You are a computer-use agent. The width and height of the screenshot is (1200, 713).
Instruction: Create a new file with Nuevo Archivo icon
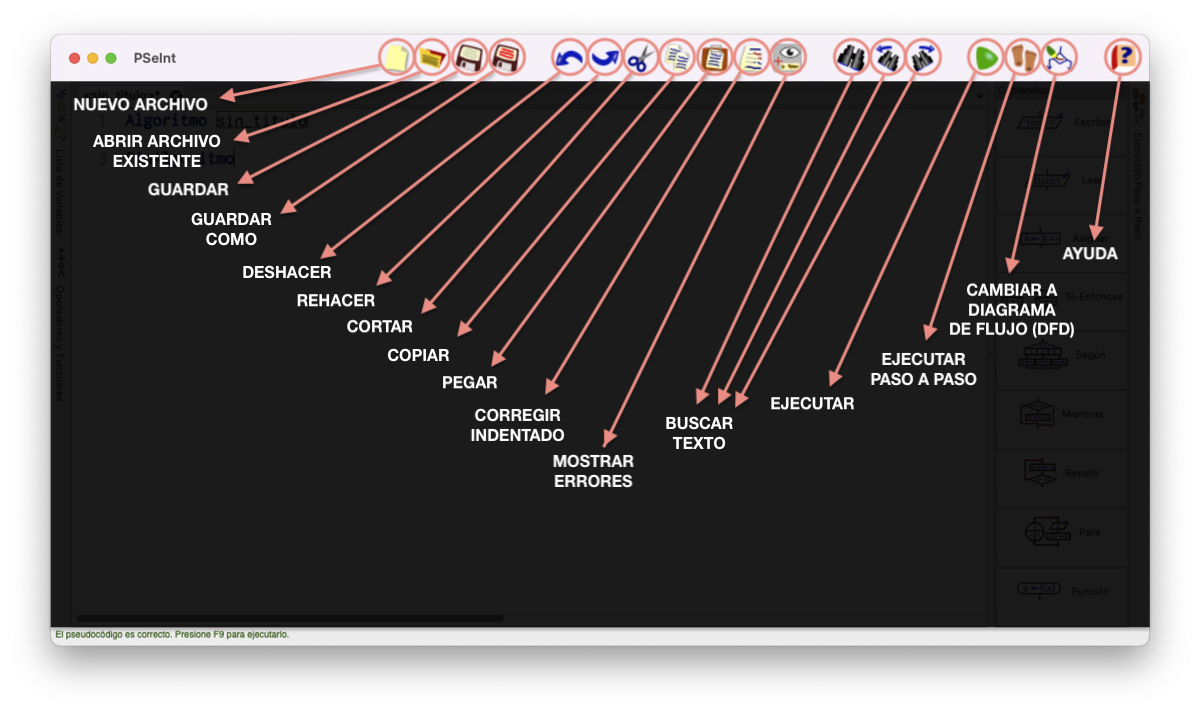coord(395,57)
